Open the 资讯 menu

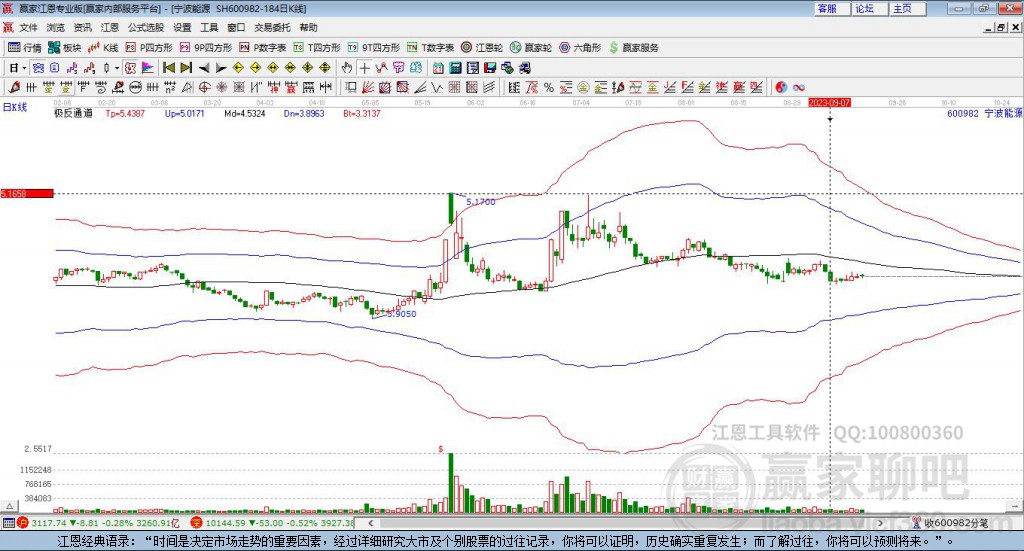pyautogui.click(x=82, y=27)
